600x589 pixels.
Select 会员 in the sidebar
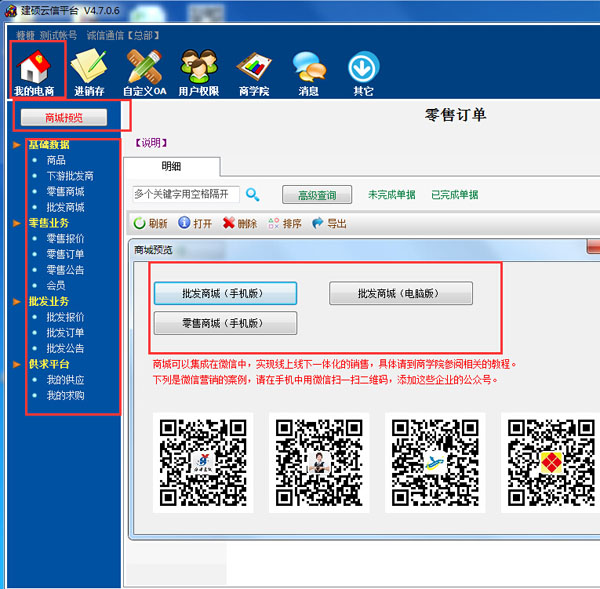point(56,286)
